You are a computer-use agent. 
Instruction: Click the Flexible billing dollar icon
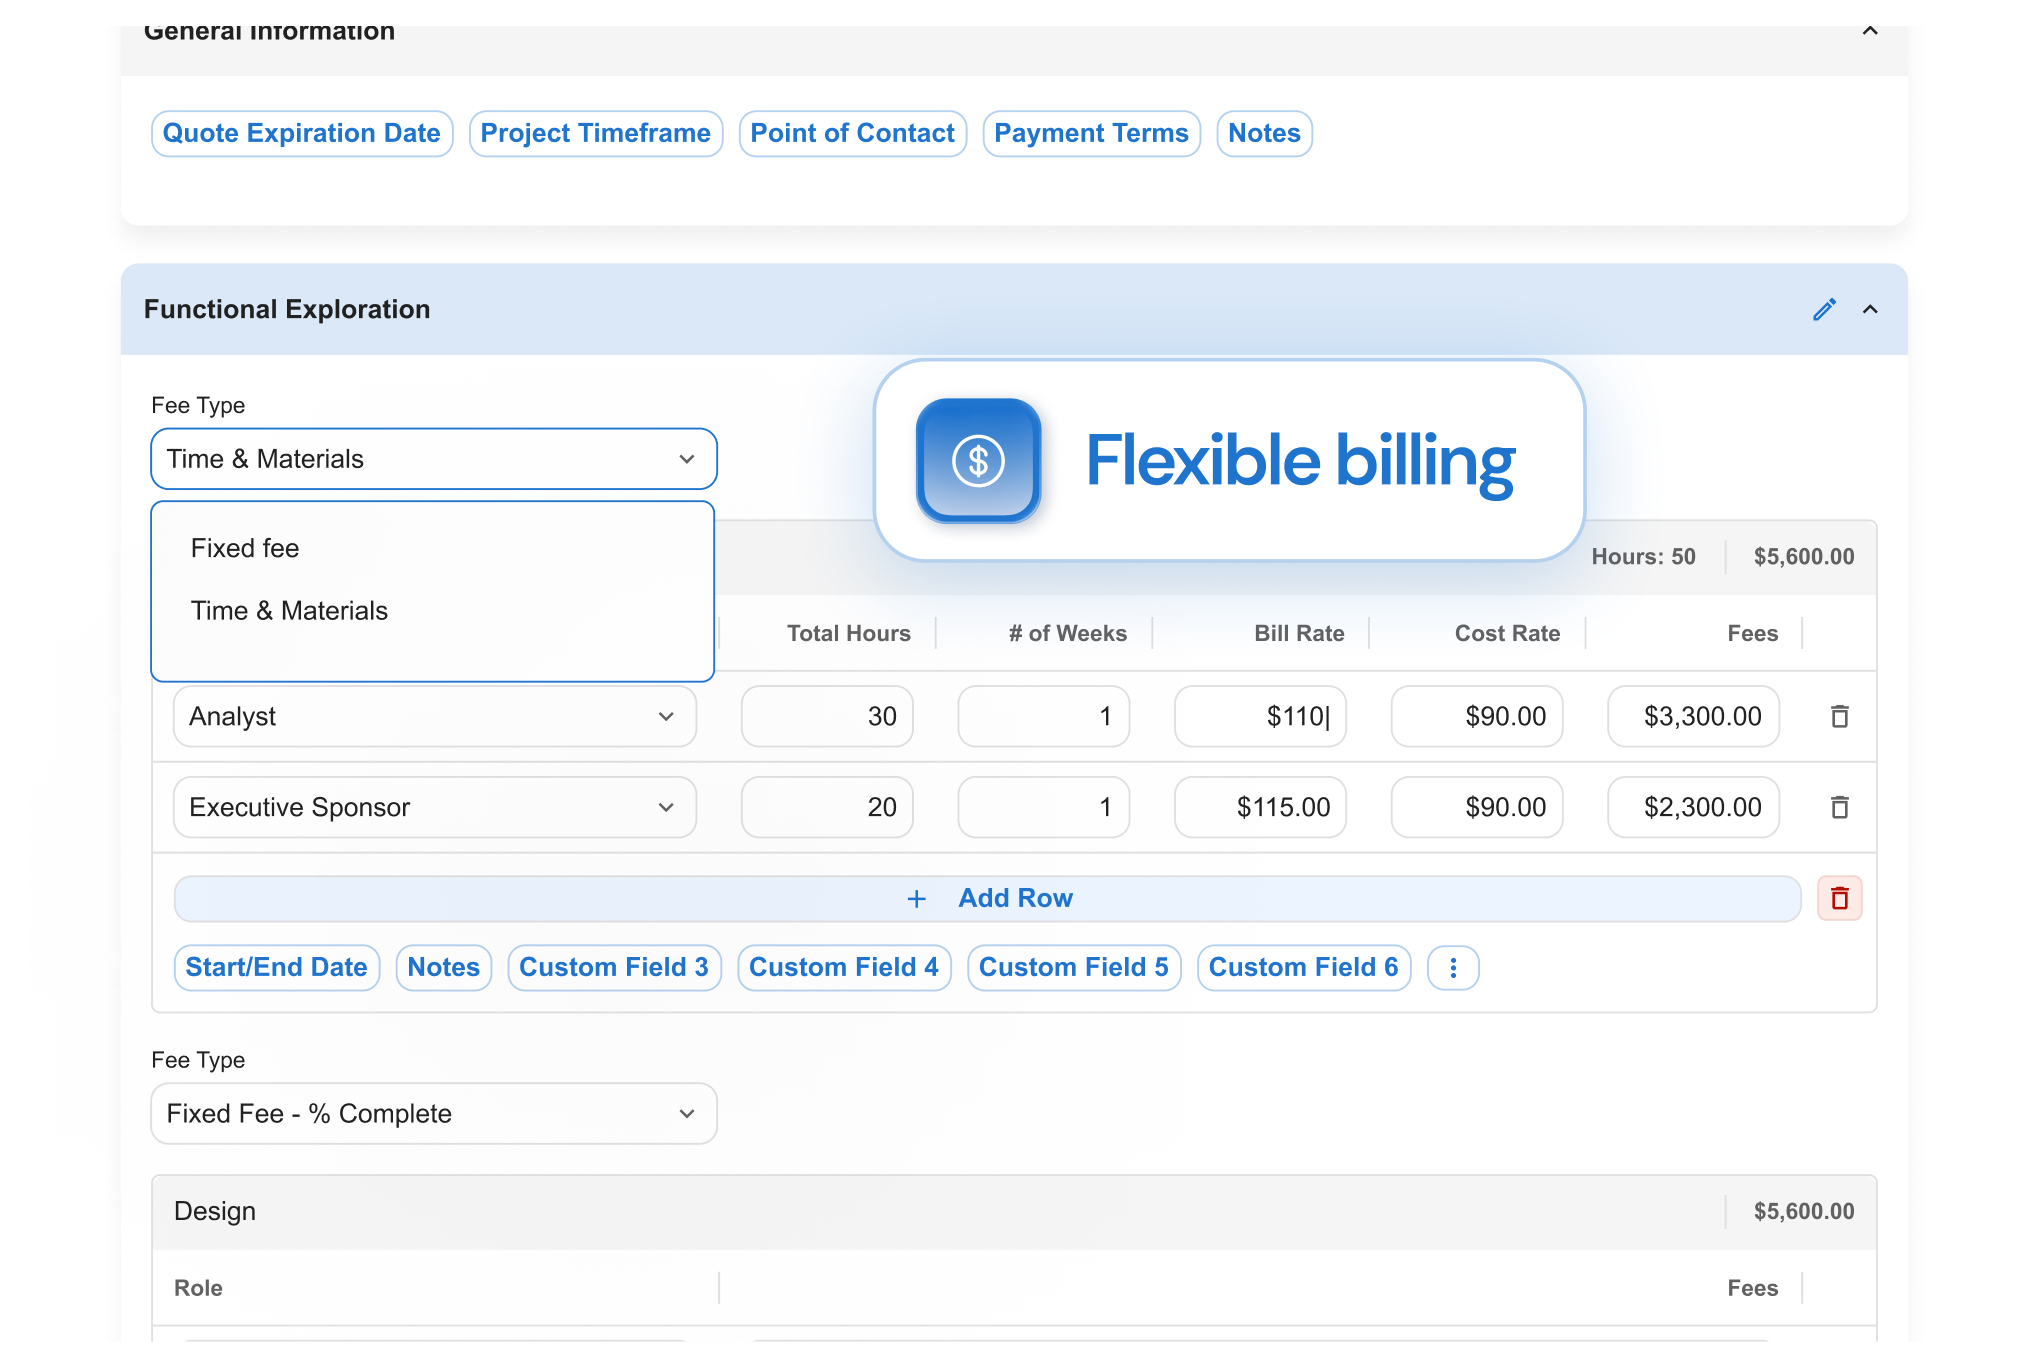[978, 461]
